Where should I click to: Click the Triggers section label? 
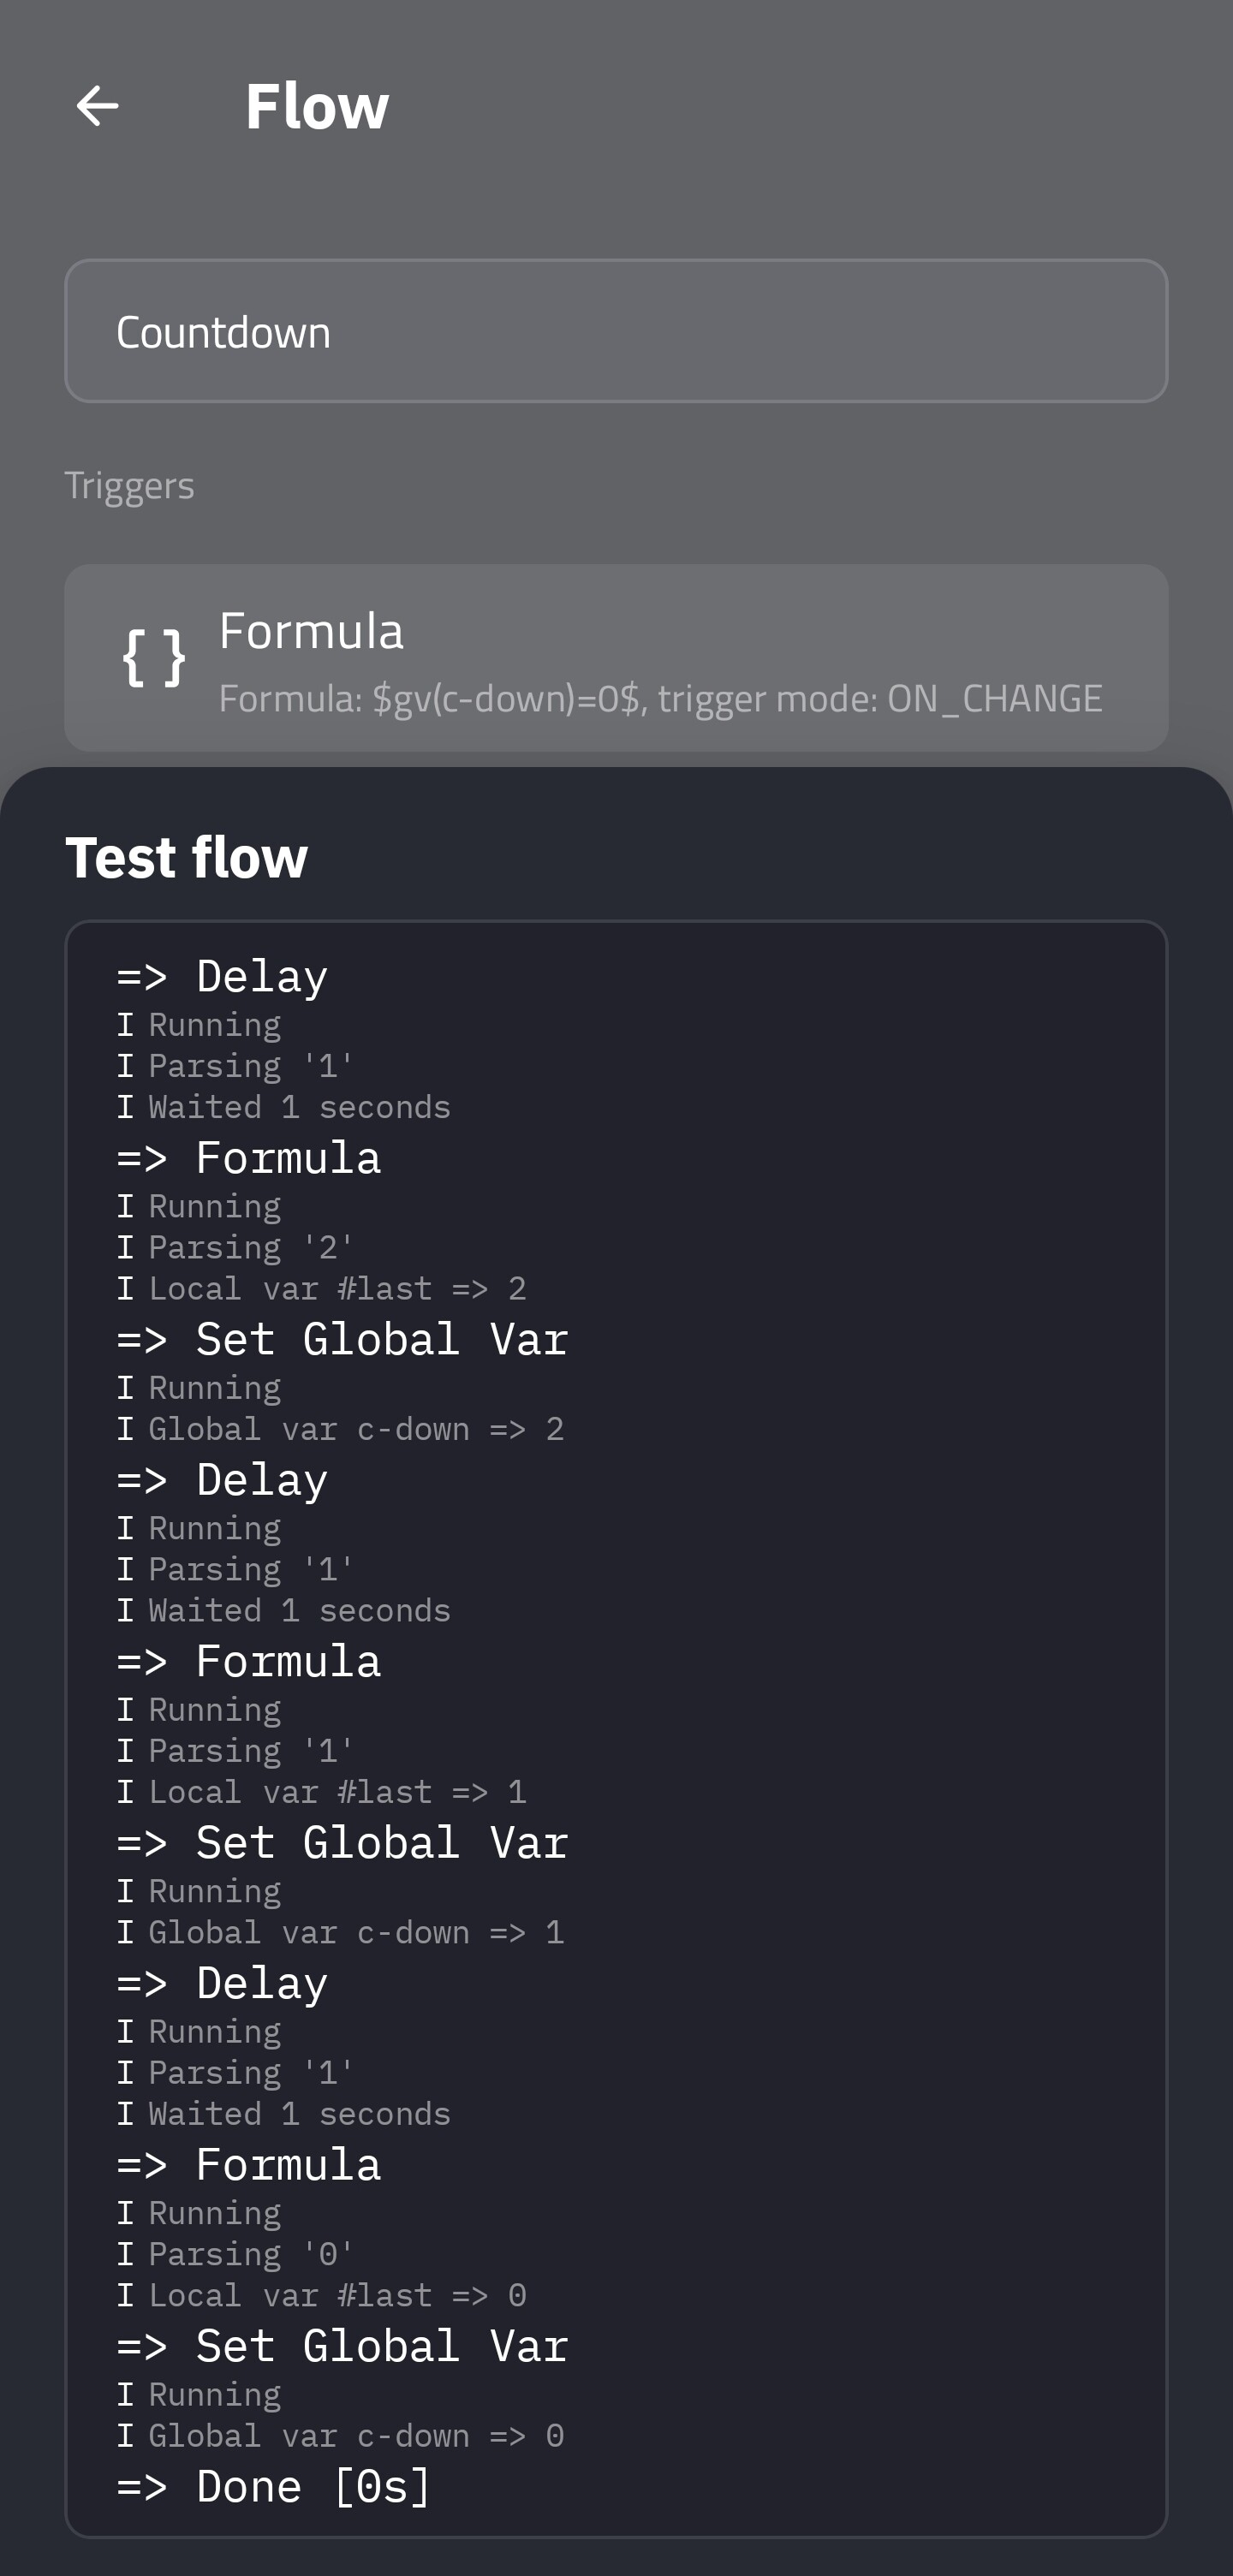pos(130,486)
